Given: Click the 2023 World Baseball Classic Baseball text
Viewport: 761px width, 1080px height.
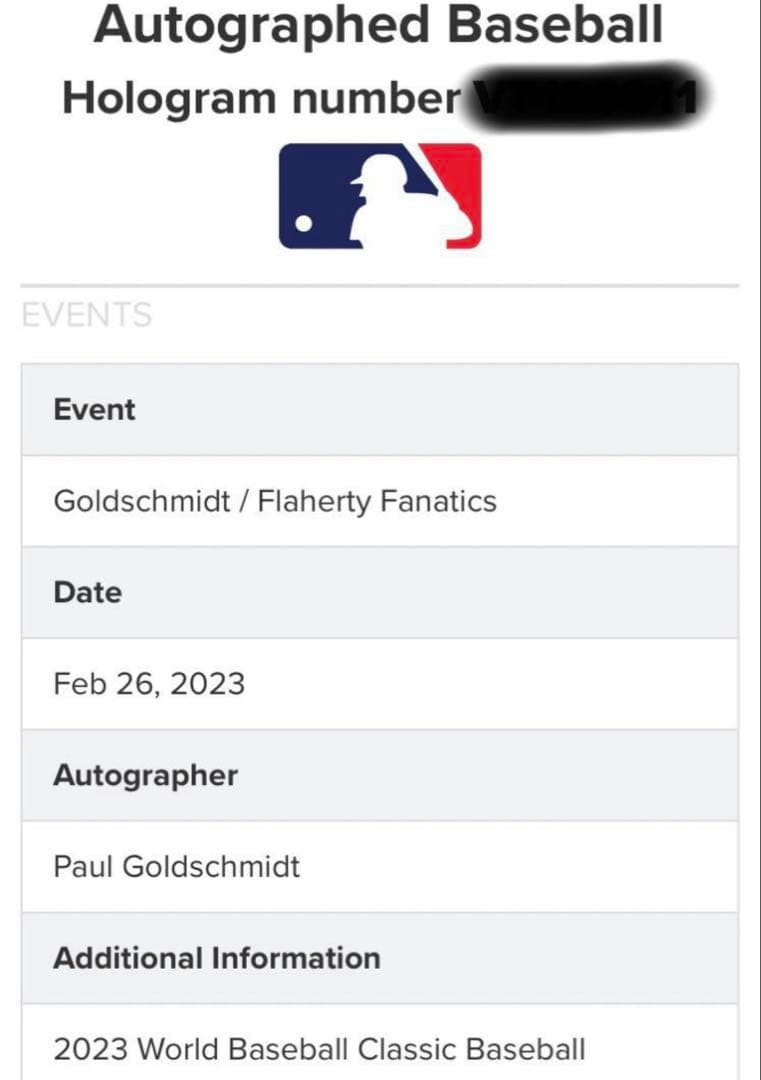Looking at the screenshot, I should click(x=319, y=1049).
